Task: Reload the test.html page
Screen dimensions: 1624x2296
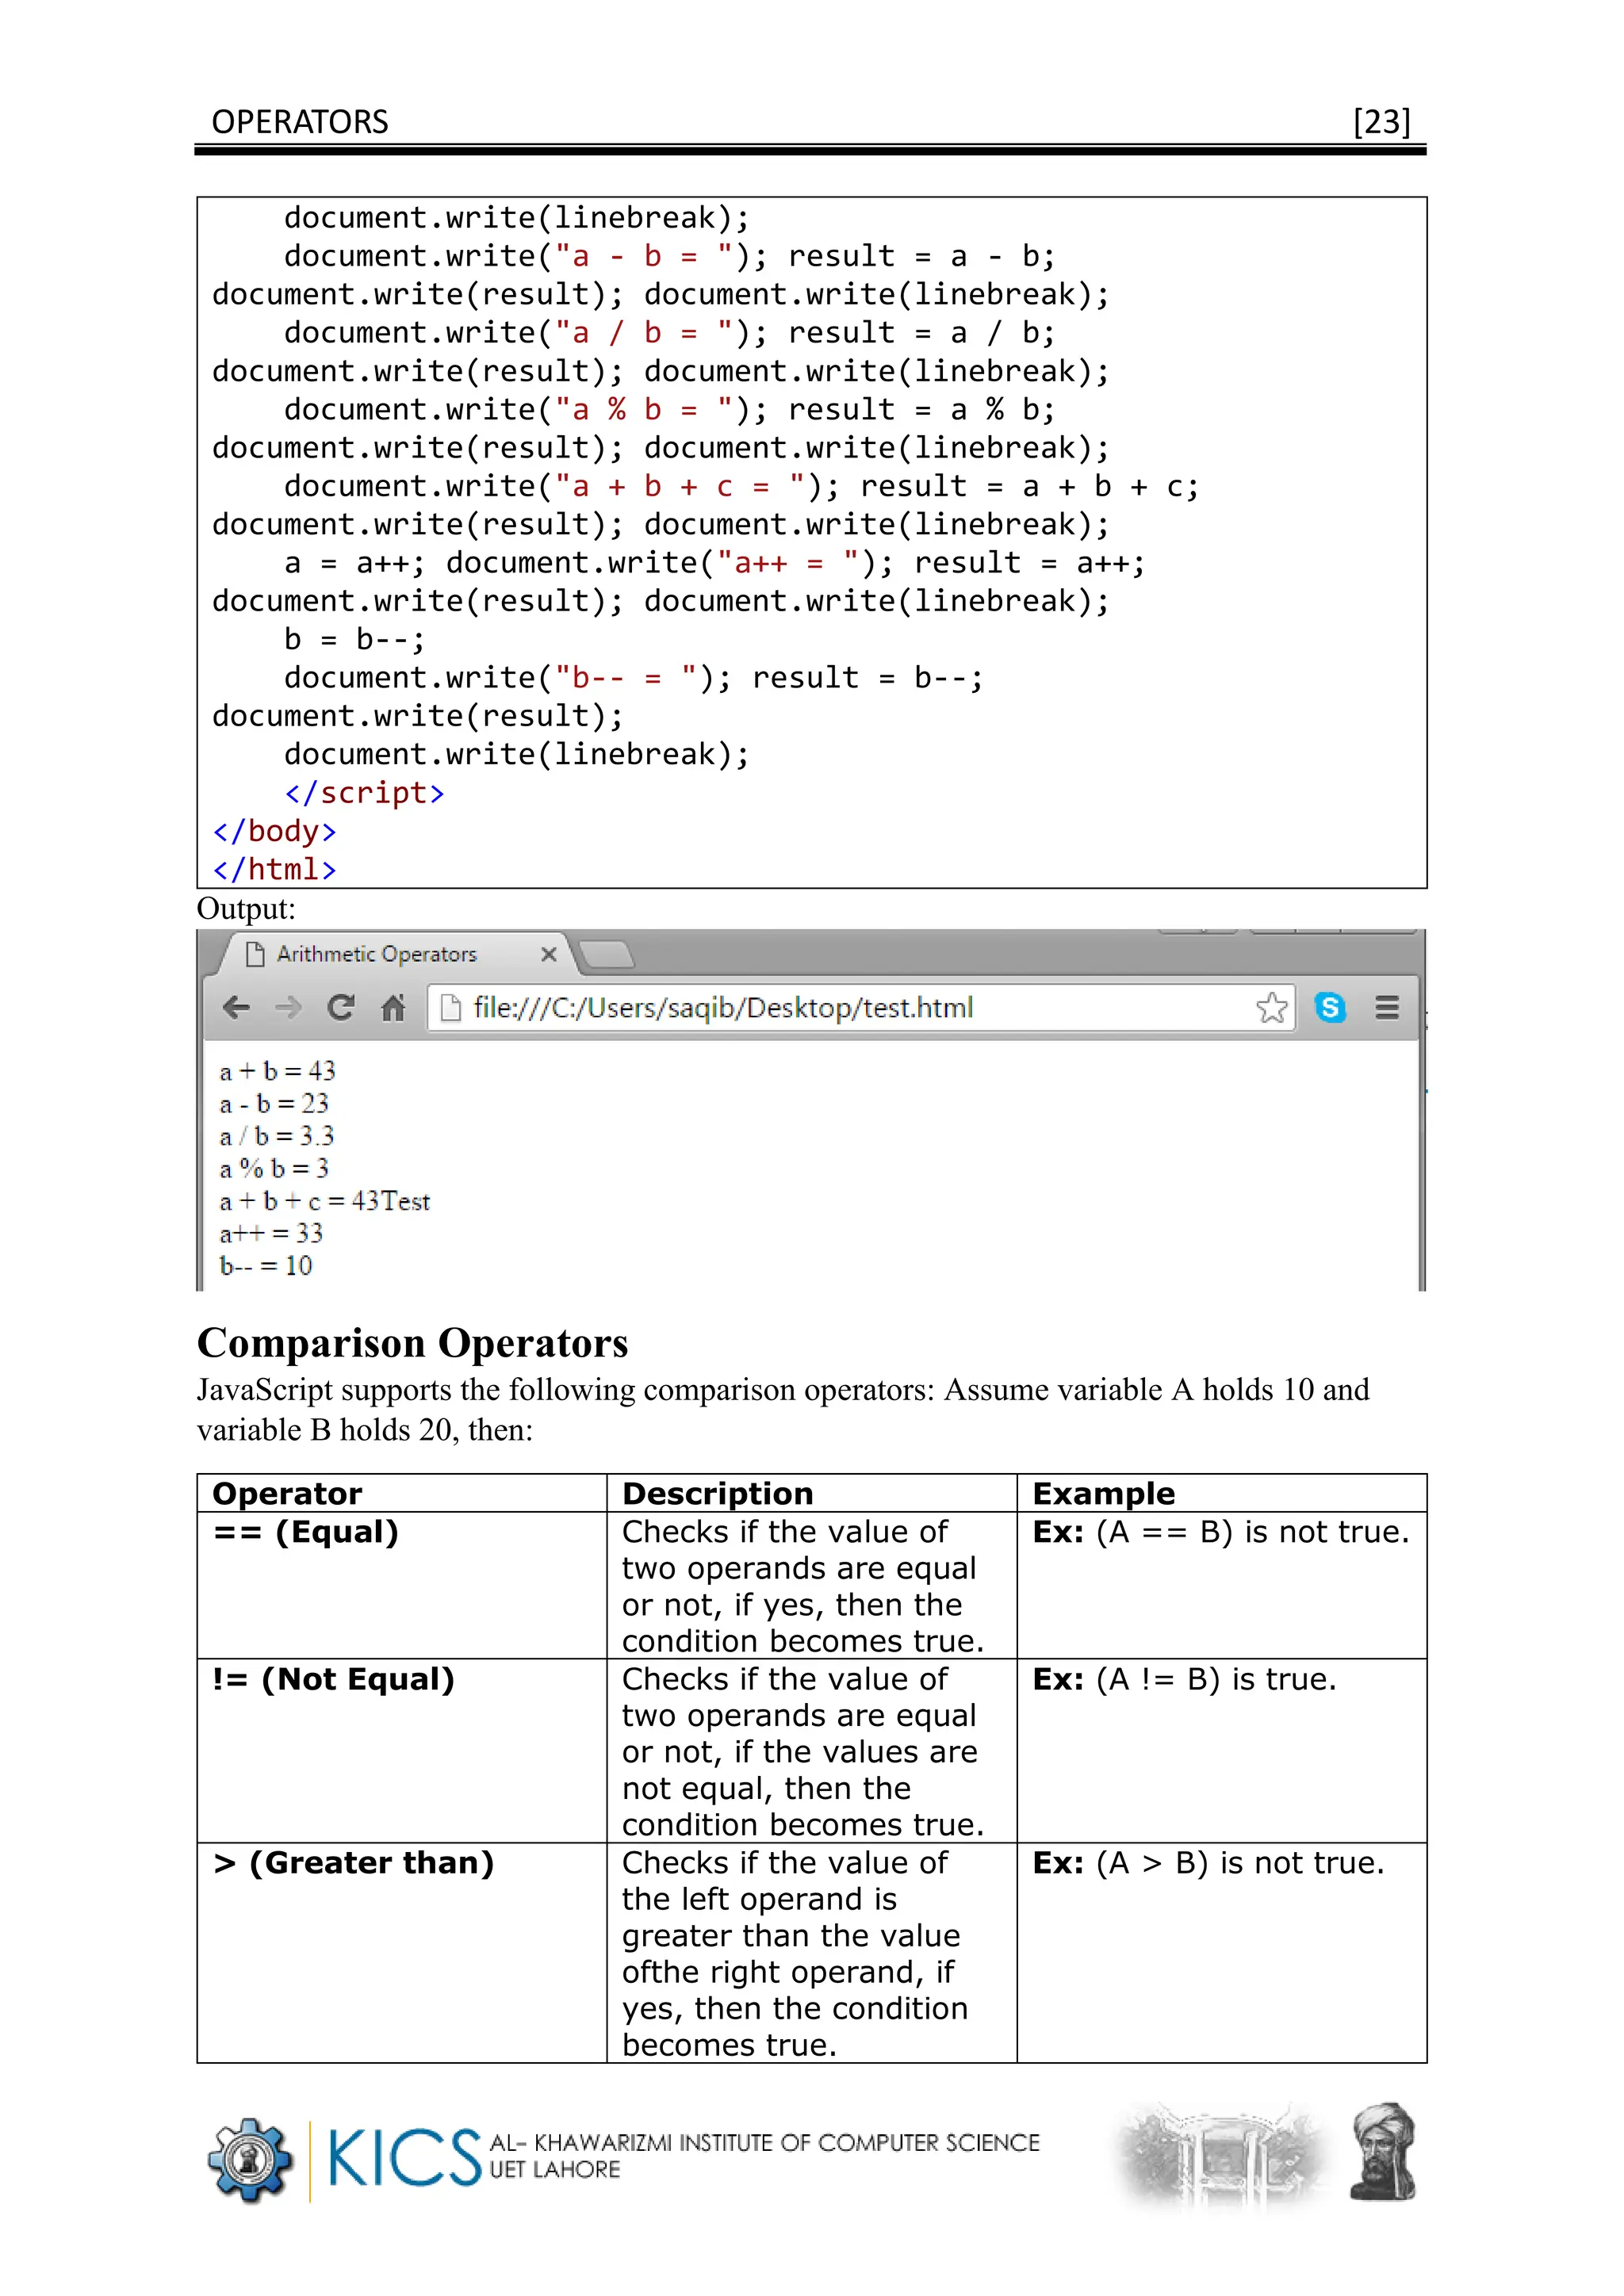Action: [341, 1007]
